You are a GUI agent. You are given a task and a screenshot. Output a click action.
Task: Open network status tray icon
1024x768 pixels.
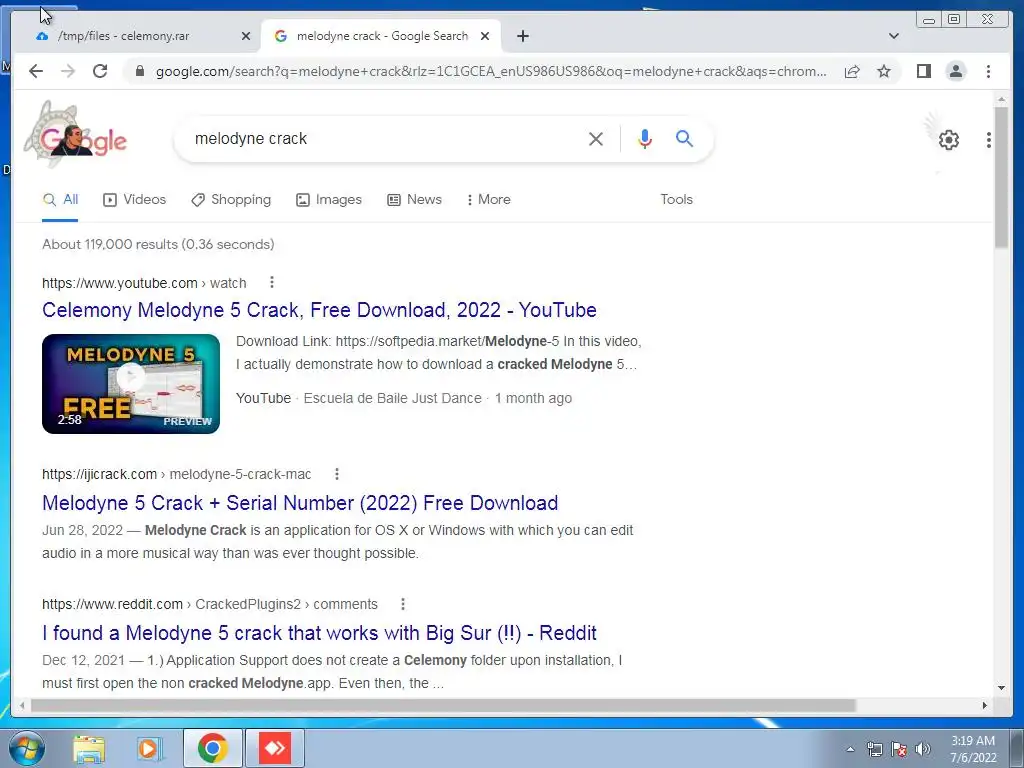(874, 749)
